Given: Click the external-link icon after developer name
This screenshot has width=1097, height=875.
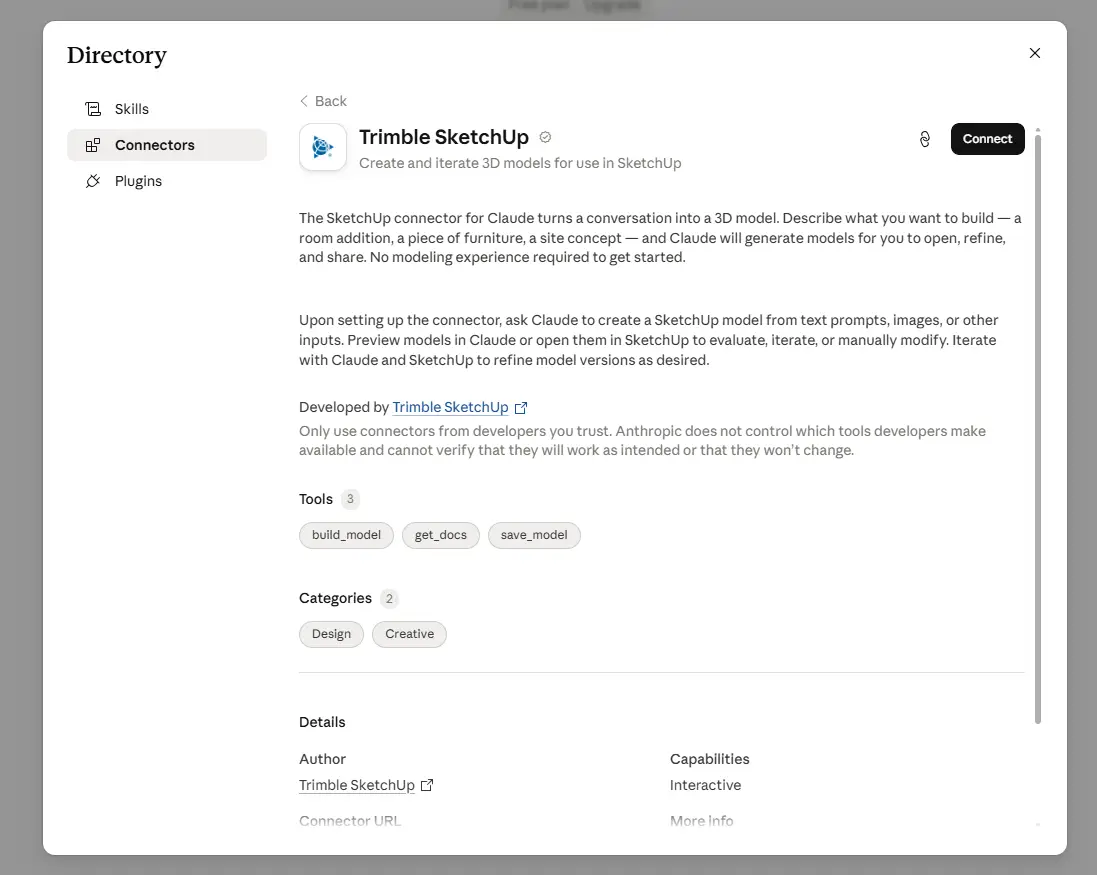Looking at the screenshot, I should (521, 408).
